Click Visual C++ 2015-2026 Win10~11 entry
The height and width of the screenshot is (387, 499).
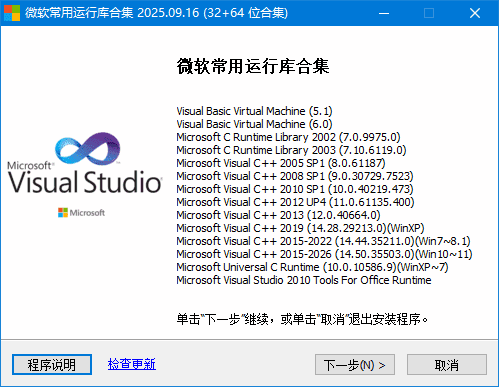point(324,254)
